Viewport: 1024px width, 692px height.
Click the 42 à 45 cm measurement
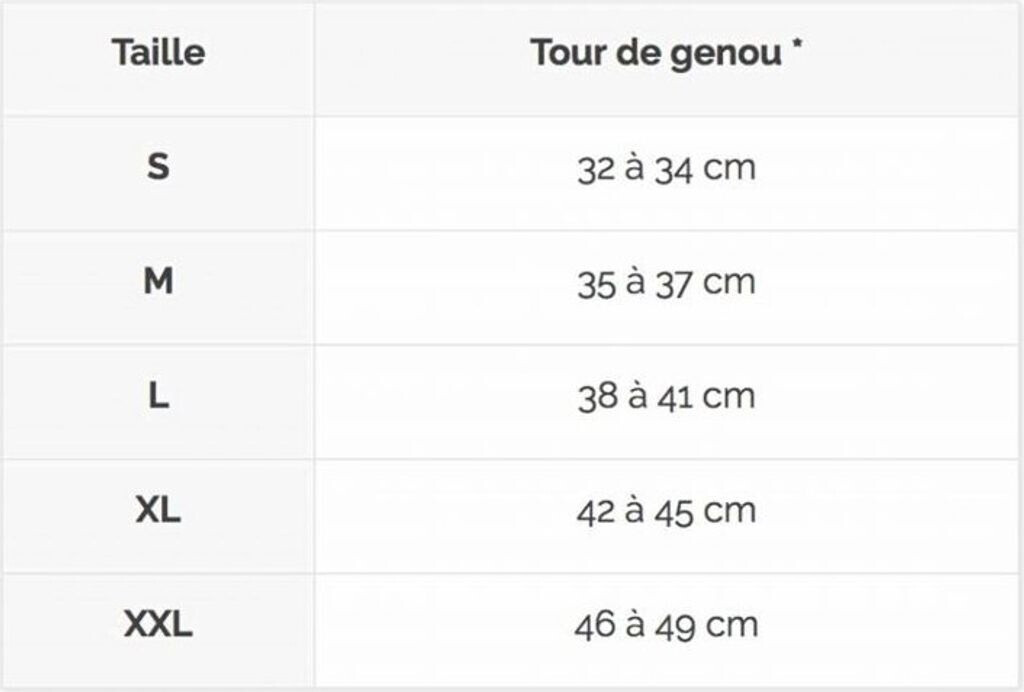(x=666, y=512)
